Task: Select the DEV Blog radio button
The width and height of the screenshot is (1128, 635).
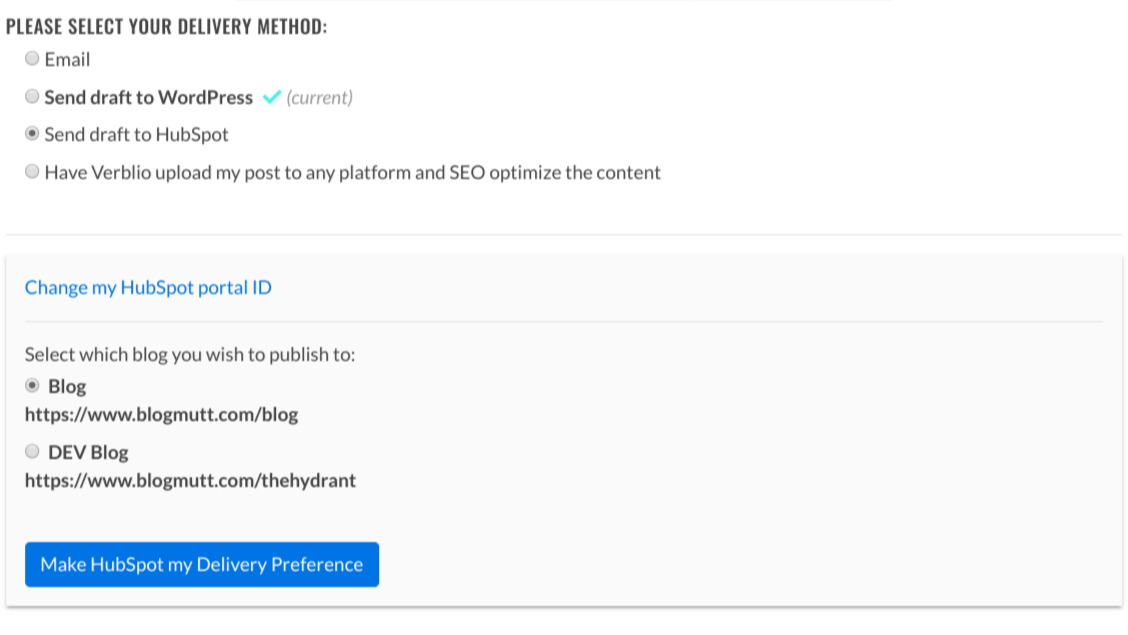Action: 33,452
